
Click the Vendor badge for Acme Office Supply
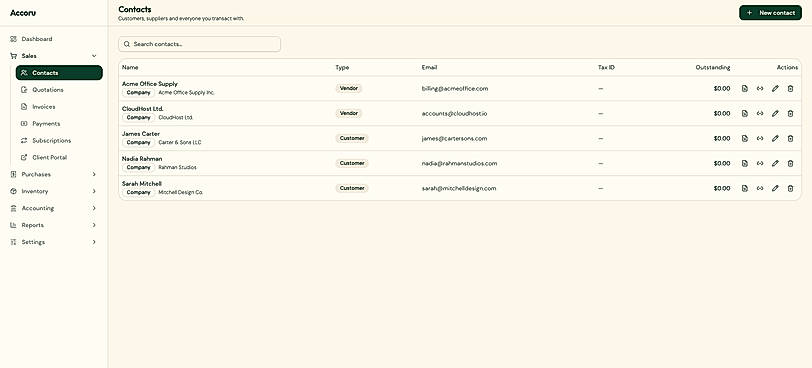pos(349,89)
